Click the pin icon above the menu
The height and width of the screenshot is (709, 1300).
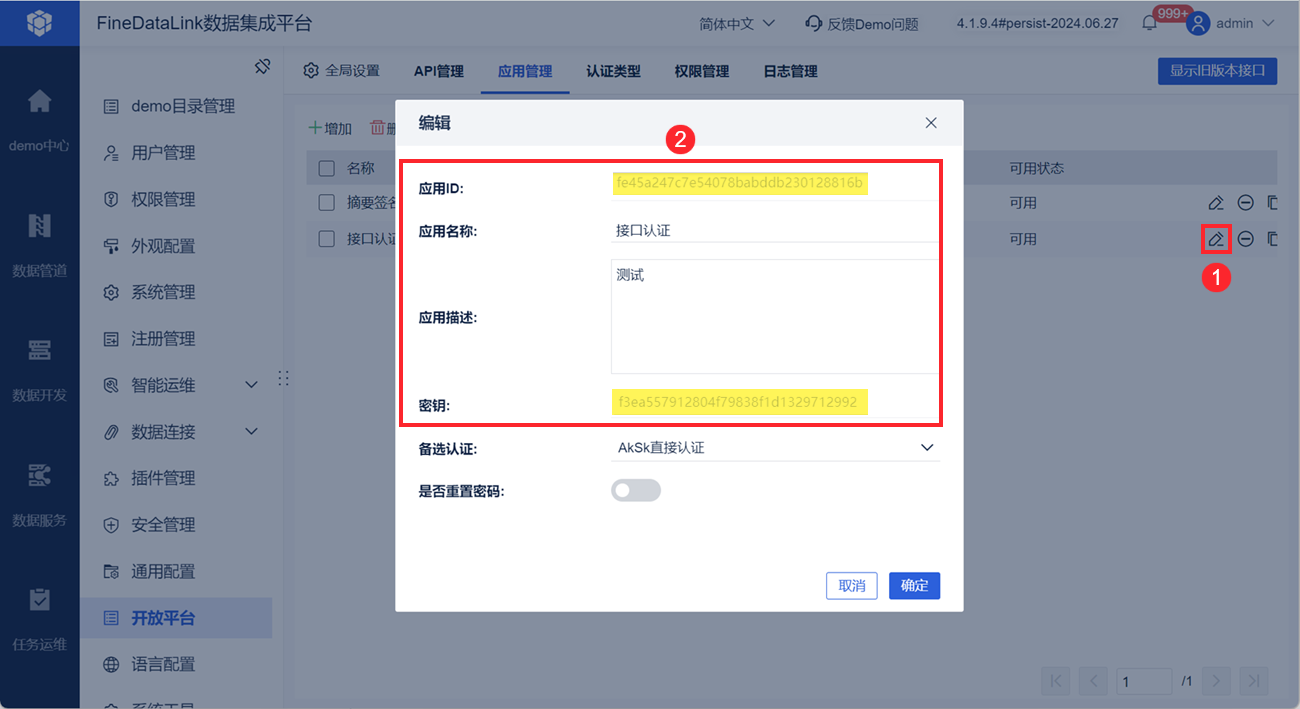(262, 66)
